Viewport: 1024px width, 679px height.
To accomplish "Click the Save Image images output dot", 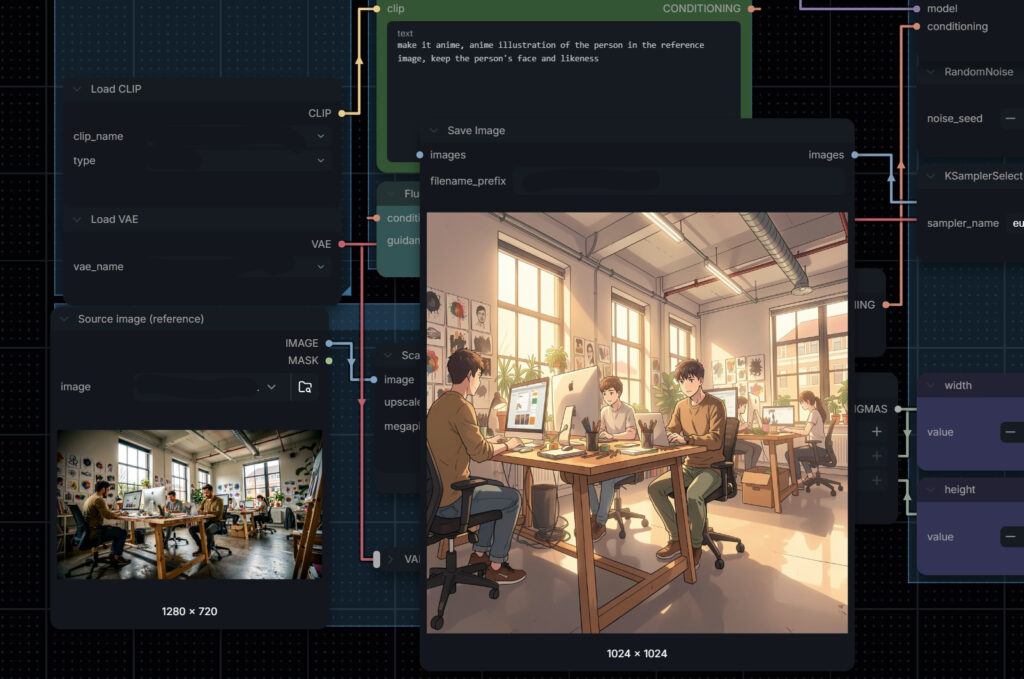I will pos(855,155).
